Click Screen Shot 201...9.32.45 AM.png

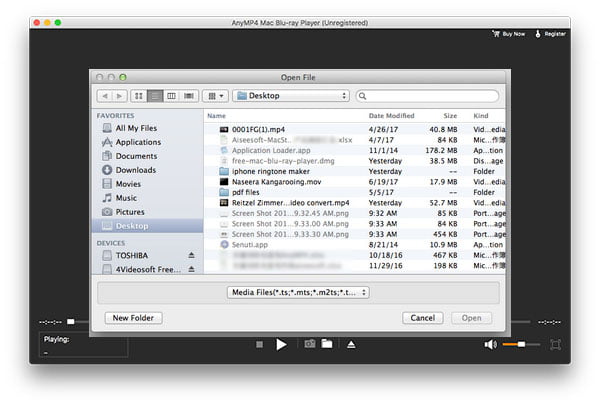pyautogui.click(x=355, y=213)
